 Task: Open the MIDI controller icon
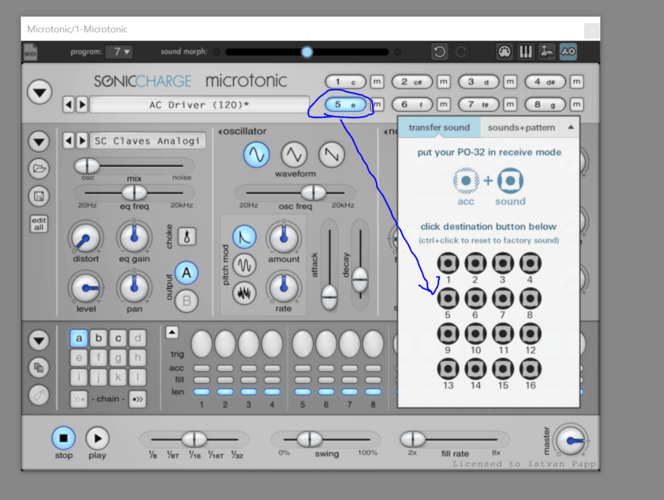(x=504, y=52)
